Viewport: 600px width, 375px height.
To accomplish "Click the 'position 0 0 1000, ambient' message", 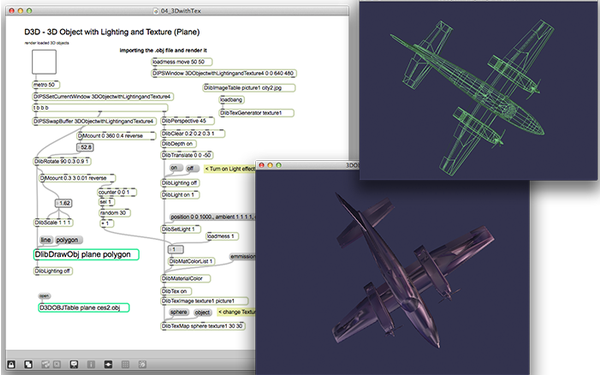I will (212, 217).
